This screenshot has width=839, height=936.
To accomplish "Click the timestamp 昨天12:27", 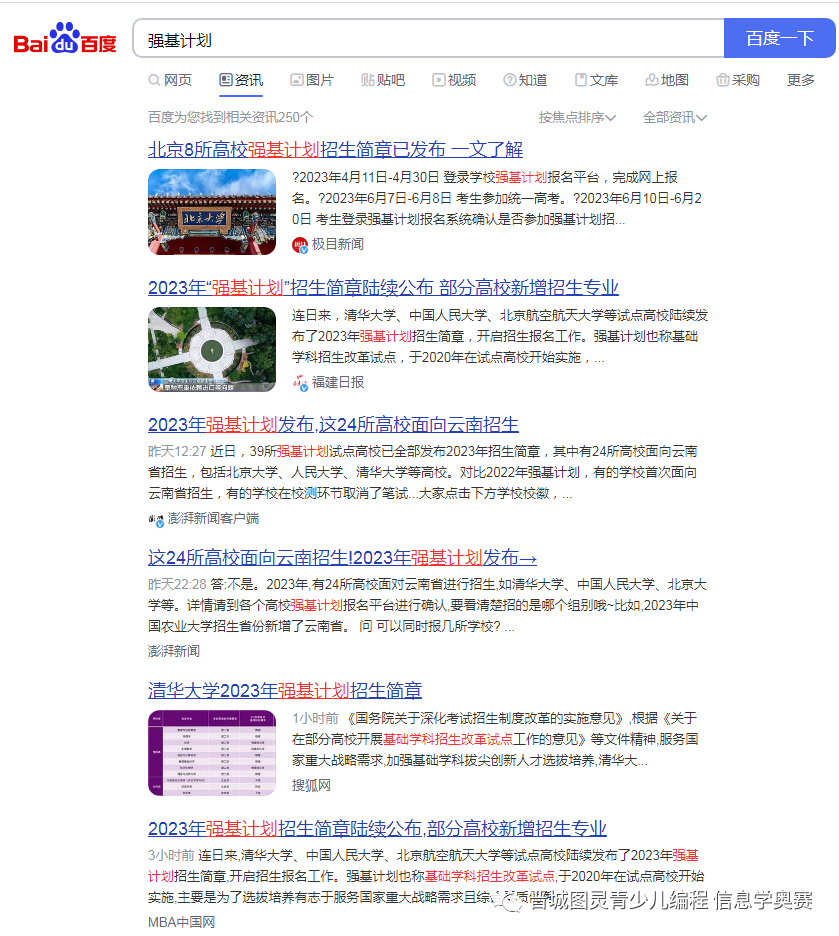I will click(177, 451).
